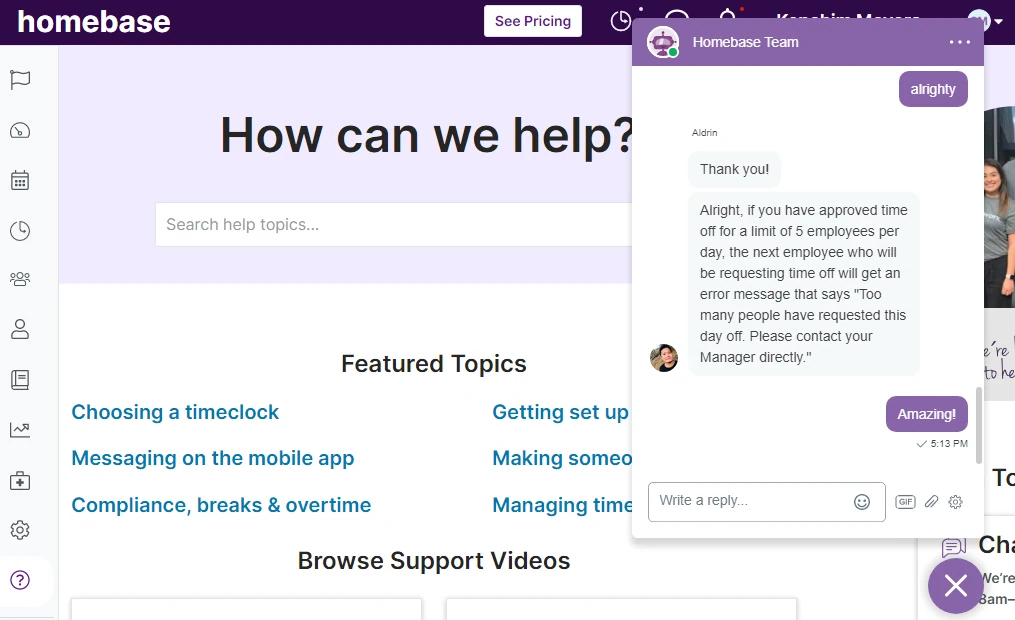Open Compliance, breaks & overtime topic
Screen dimensions: 1015x620
click(221, 505)
